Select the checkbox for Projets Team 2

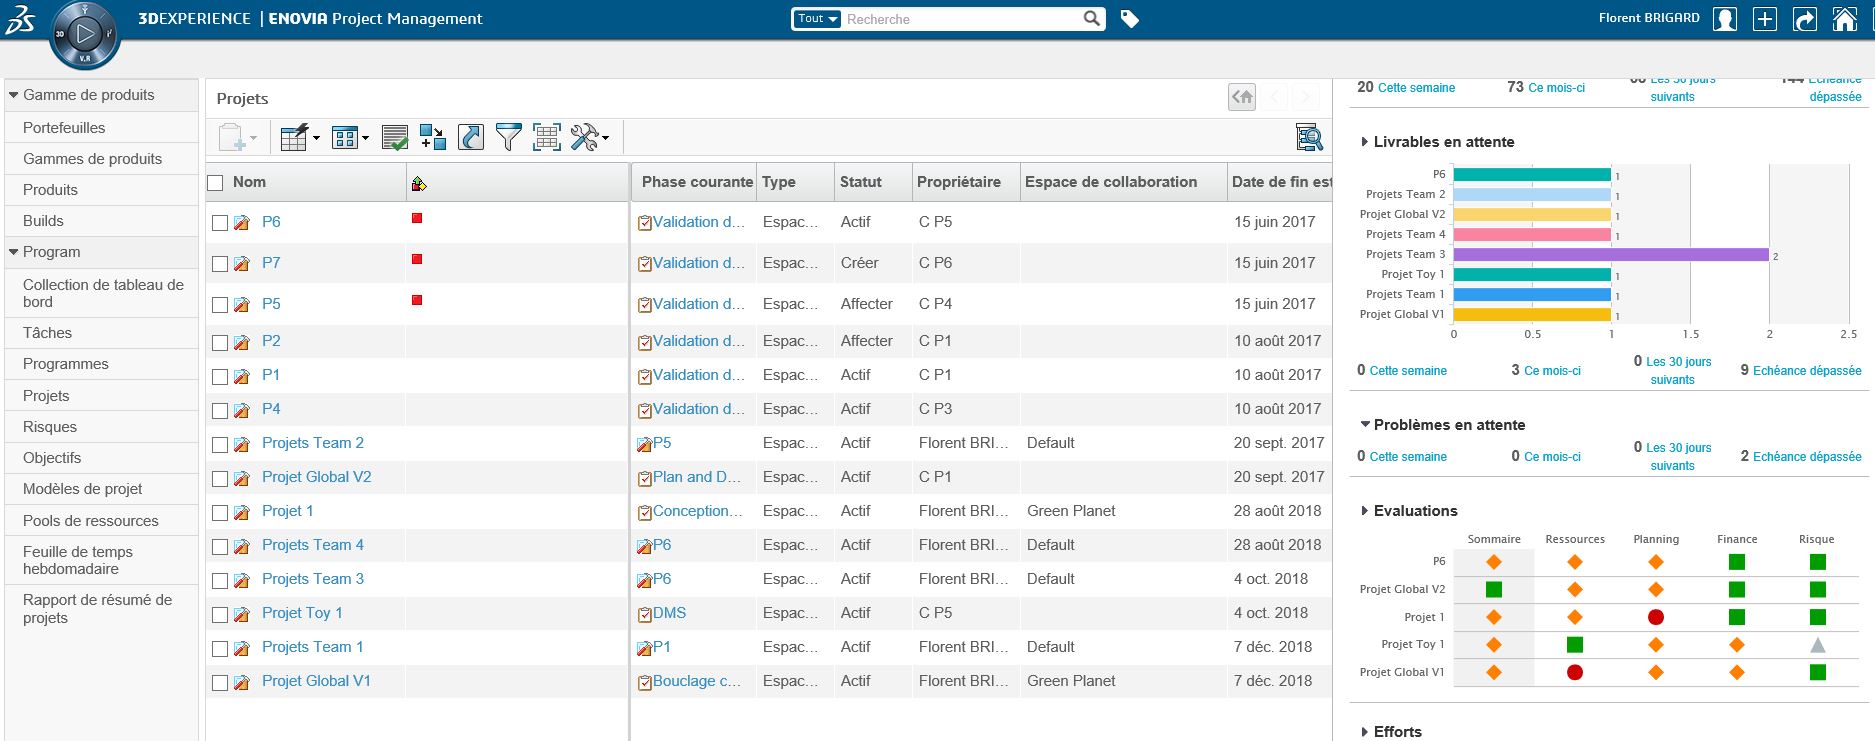tap(220, 444)
